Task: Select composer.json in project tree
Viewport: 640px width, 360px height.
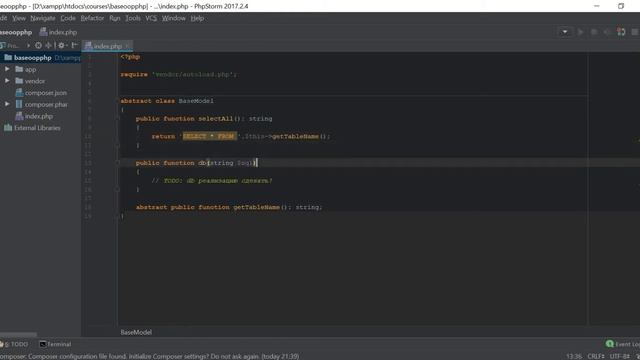Action: tap(41, 93)
